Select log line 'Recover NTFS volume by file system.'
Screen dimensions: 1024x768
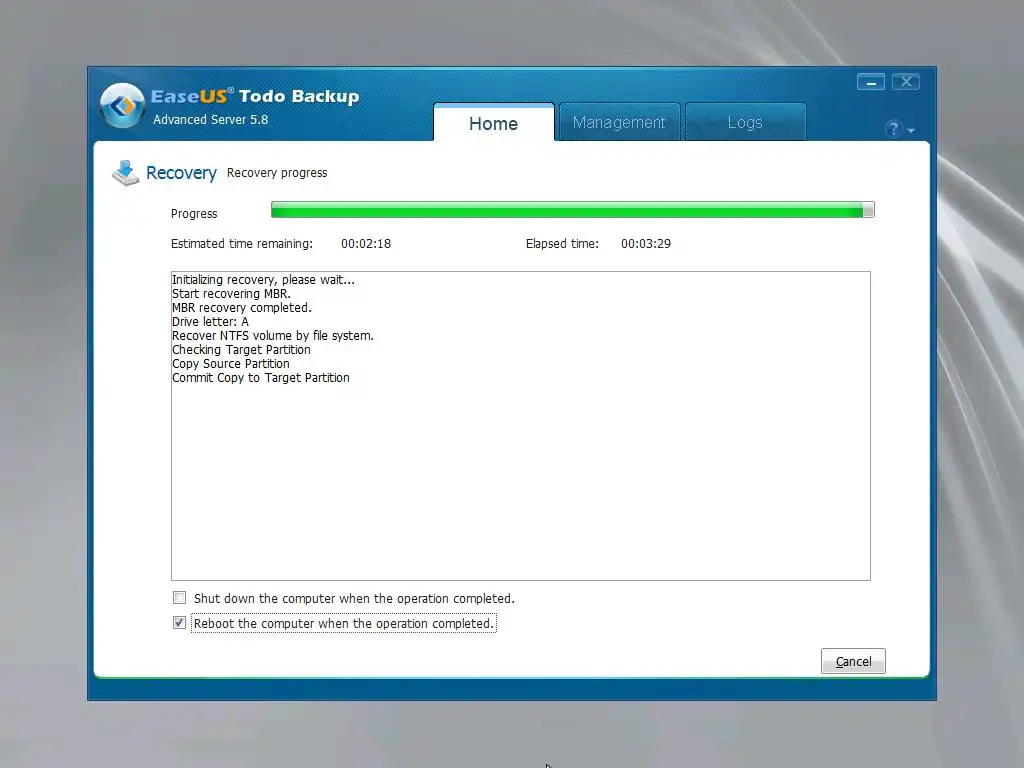click(x=273, y=336)
